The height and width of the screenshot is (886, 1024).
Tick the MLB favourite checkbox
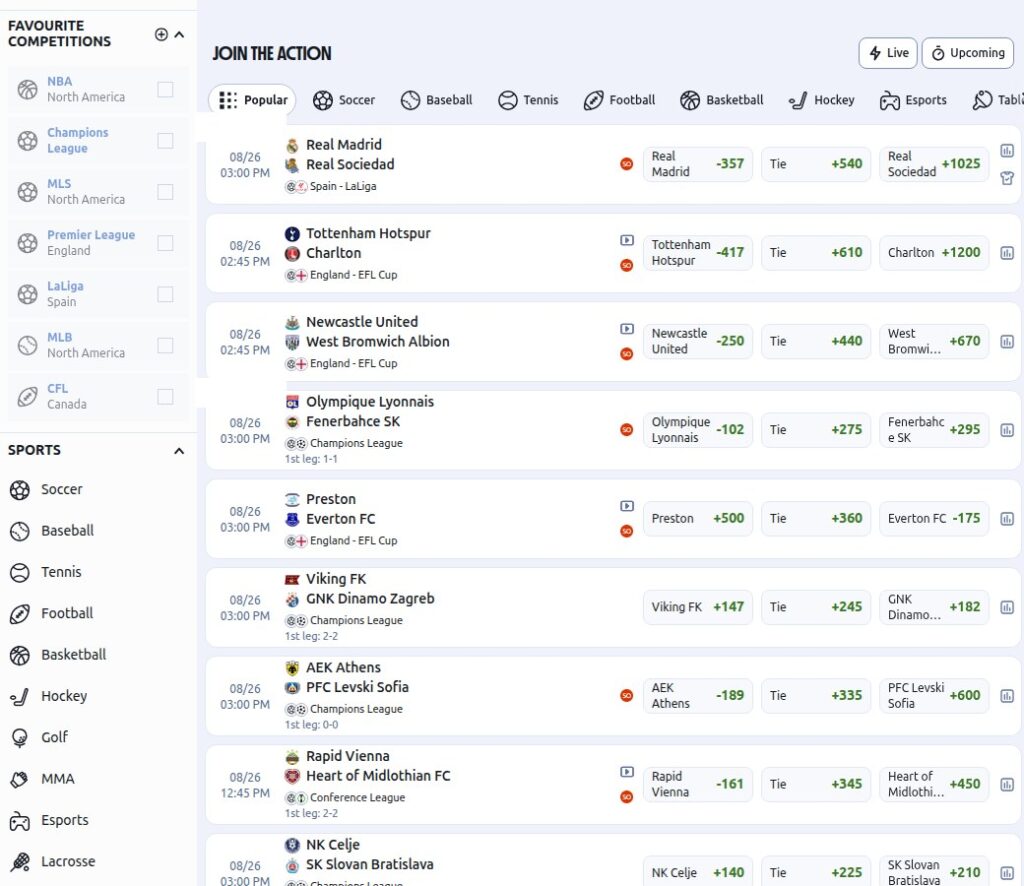point(165,345)
